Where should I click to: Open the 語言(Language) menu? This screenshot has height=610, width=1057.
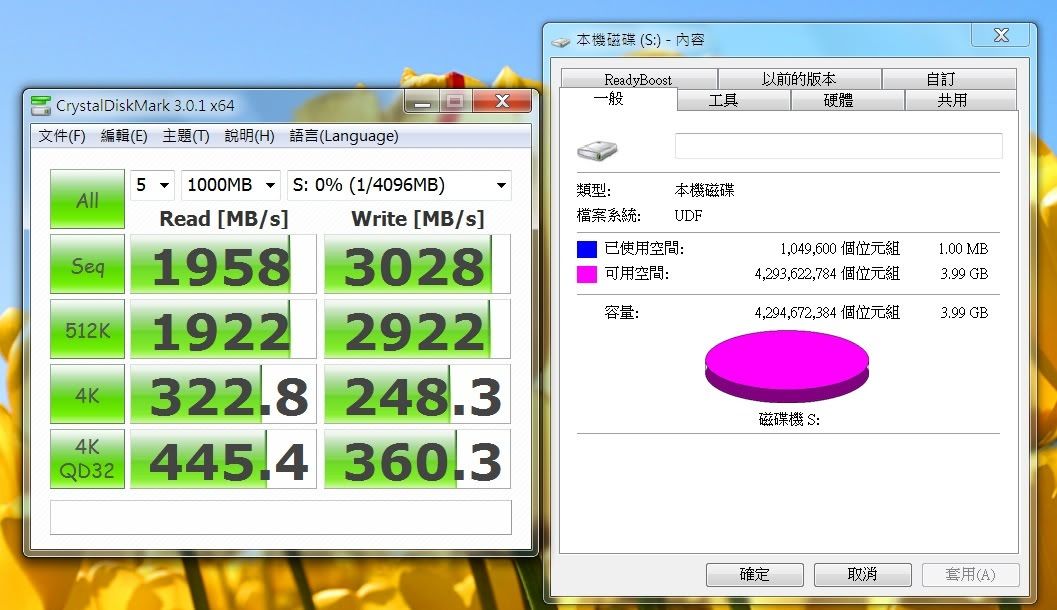(344, 136)
